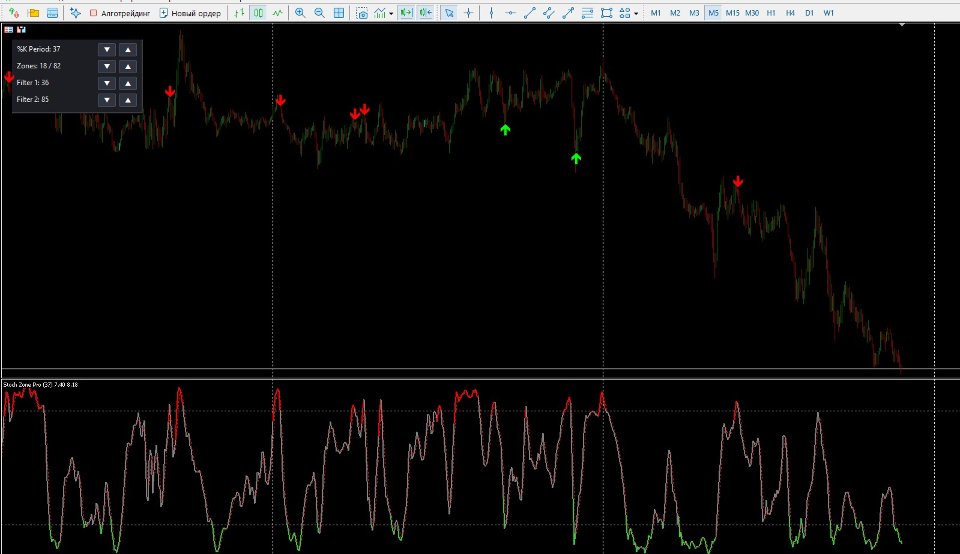Toggle the Algotrading button
The width and height of the screenshot is (960, 554).
point(120,13)
